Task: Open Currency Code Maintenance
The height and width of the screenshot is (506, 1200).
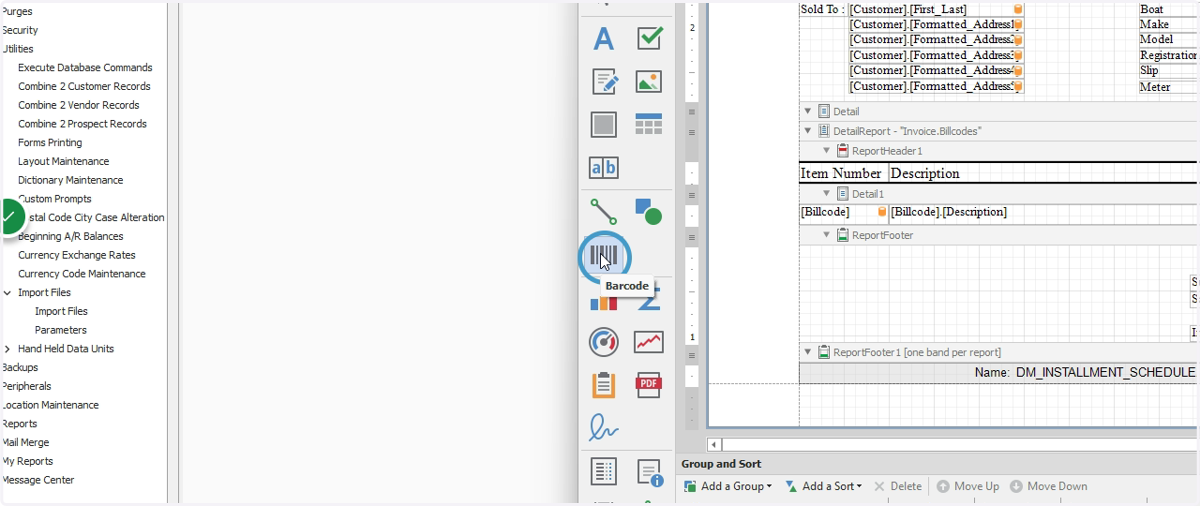Action: click(x=82, y=274)
